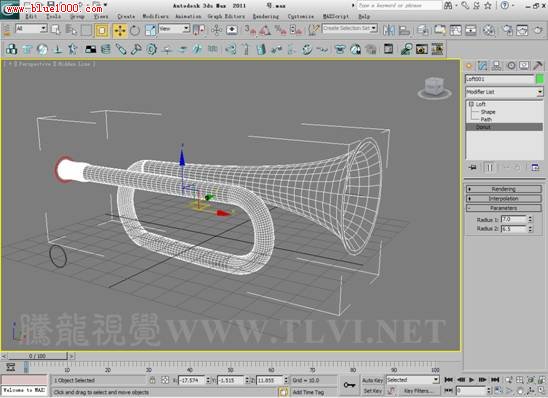
Task: Open the Create panel tab
Action: click(469, 66)
